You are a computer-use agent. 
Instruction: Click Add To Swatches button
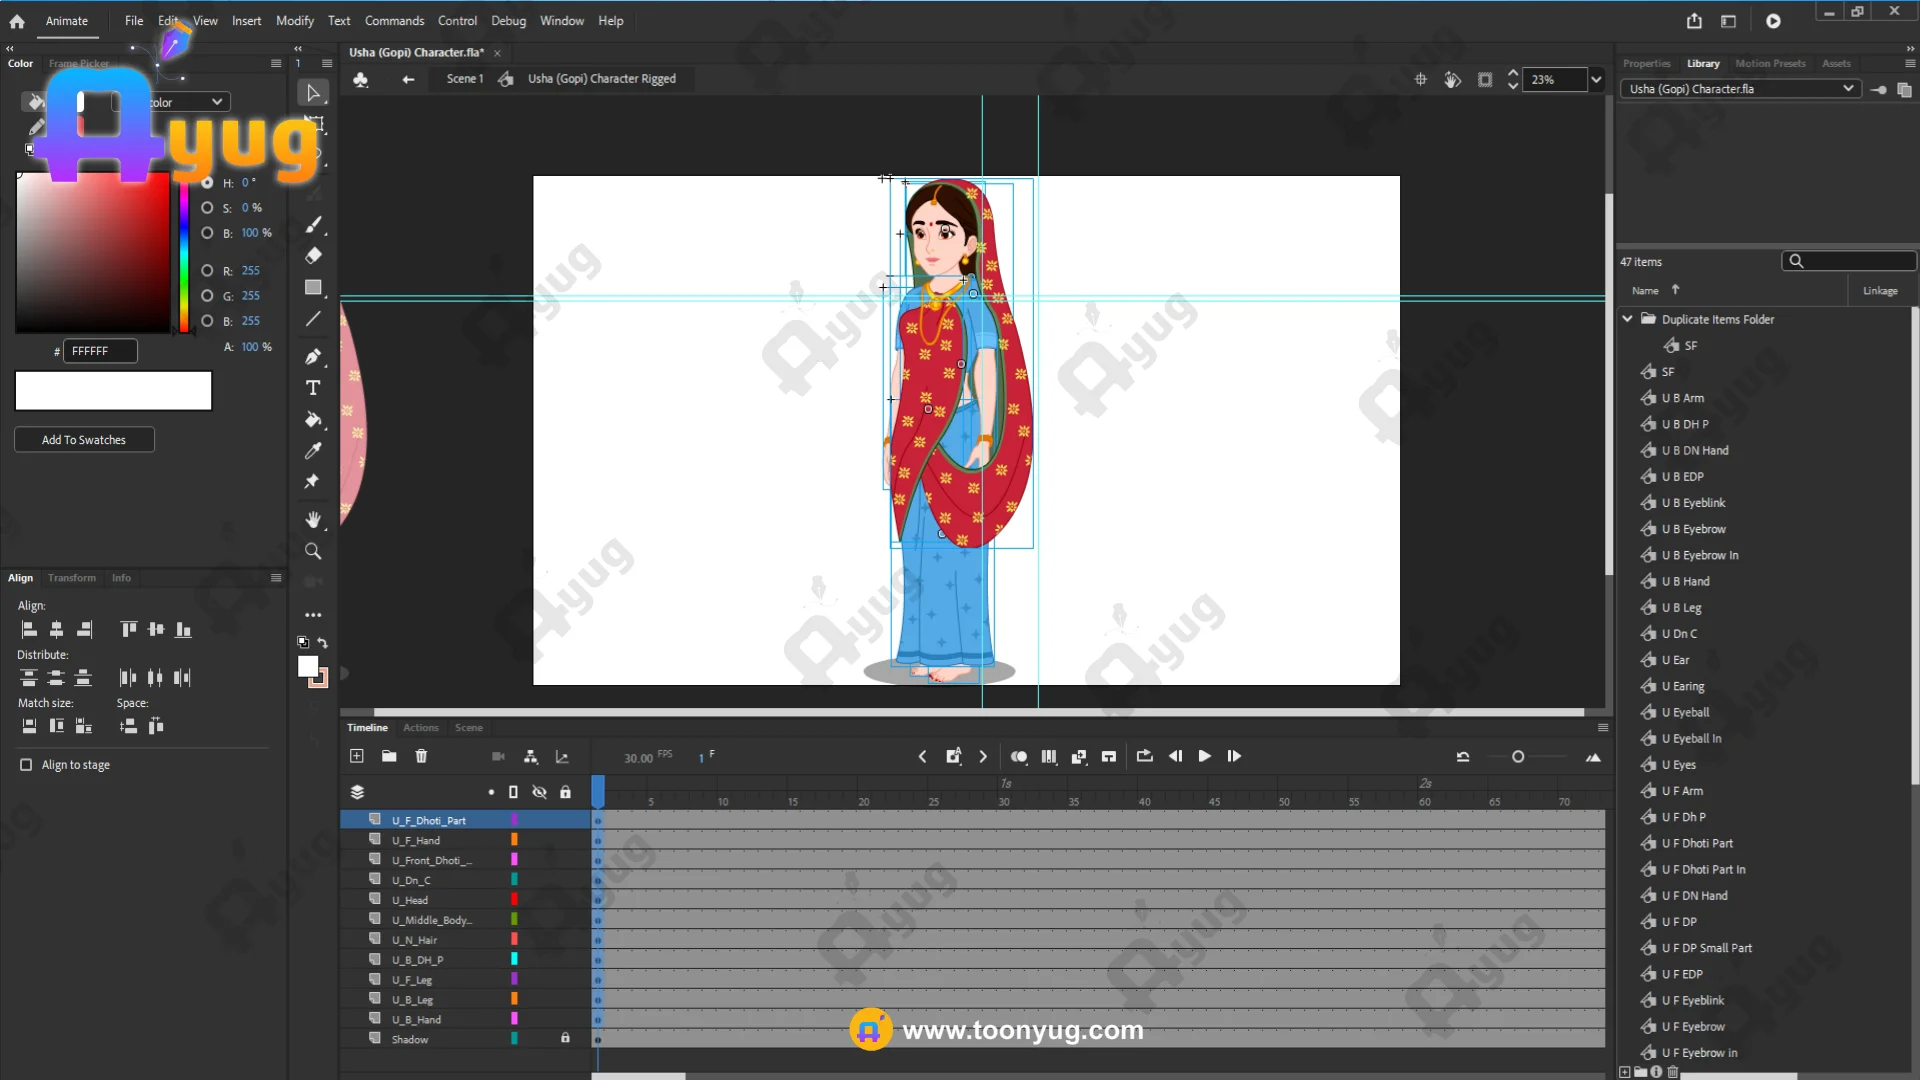click(84, 440)
